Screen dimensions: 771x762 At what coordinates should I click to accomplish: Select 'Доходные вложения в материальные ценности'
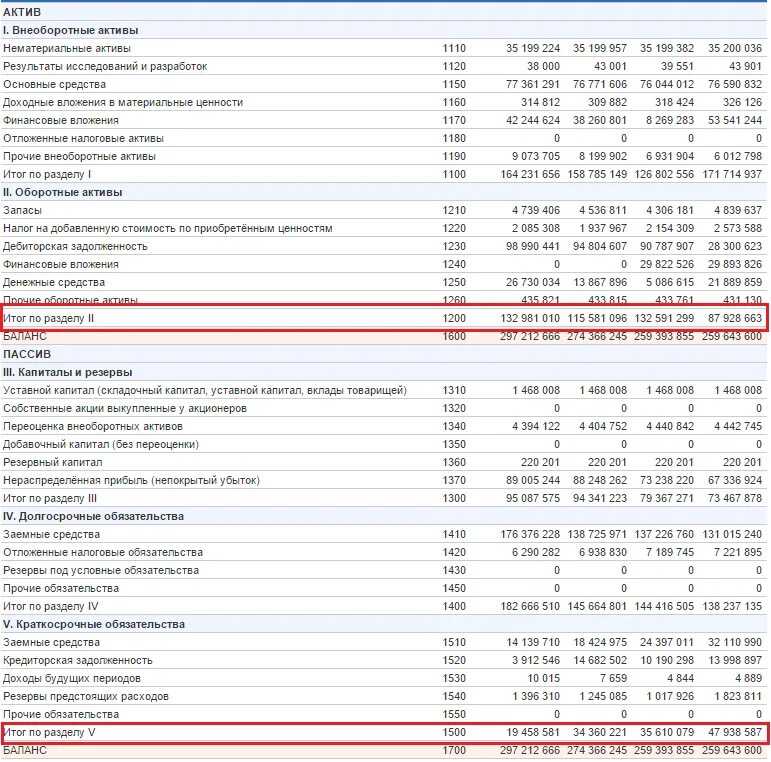(x=123, y=102)
